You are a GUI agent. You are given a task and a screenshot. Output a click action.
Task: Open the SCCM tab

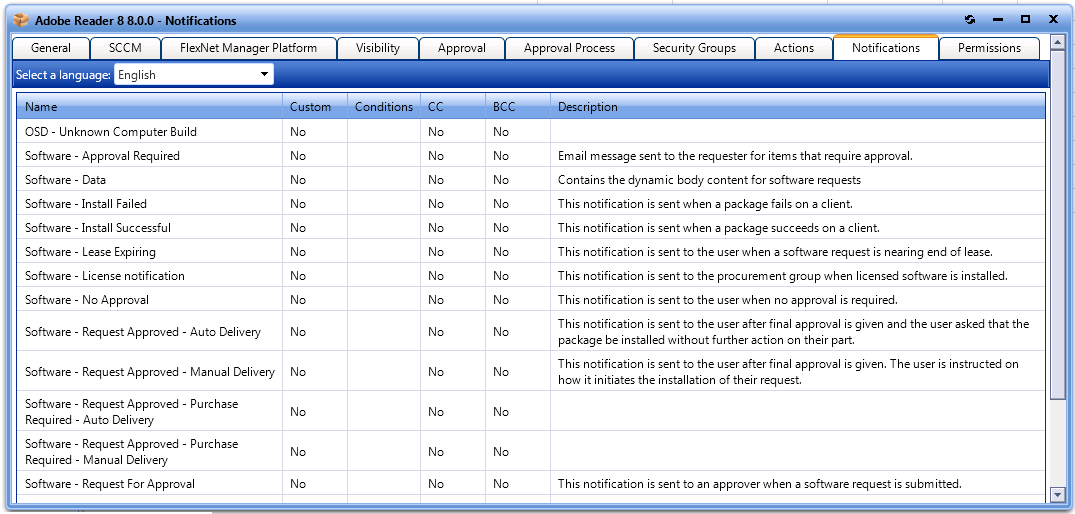[125, 48]
